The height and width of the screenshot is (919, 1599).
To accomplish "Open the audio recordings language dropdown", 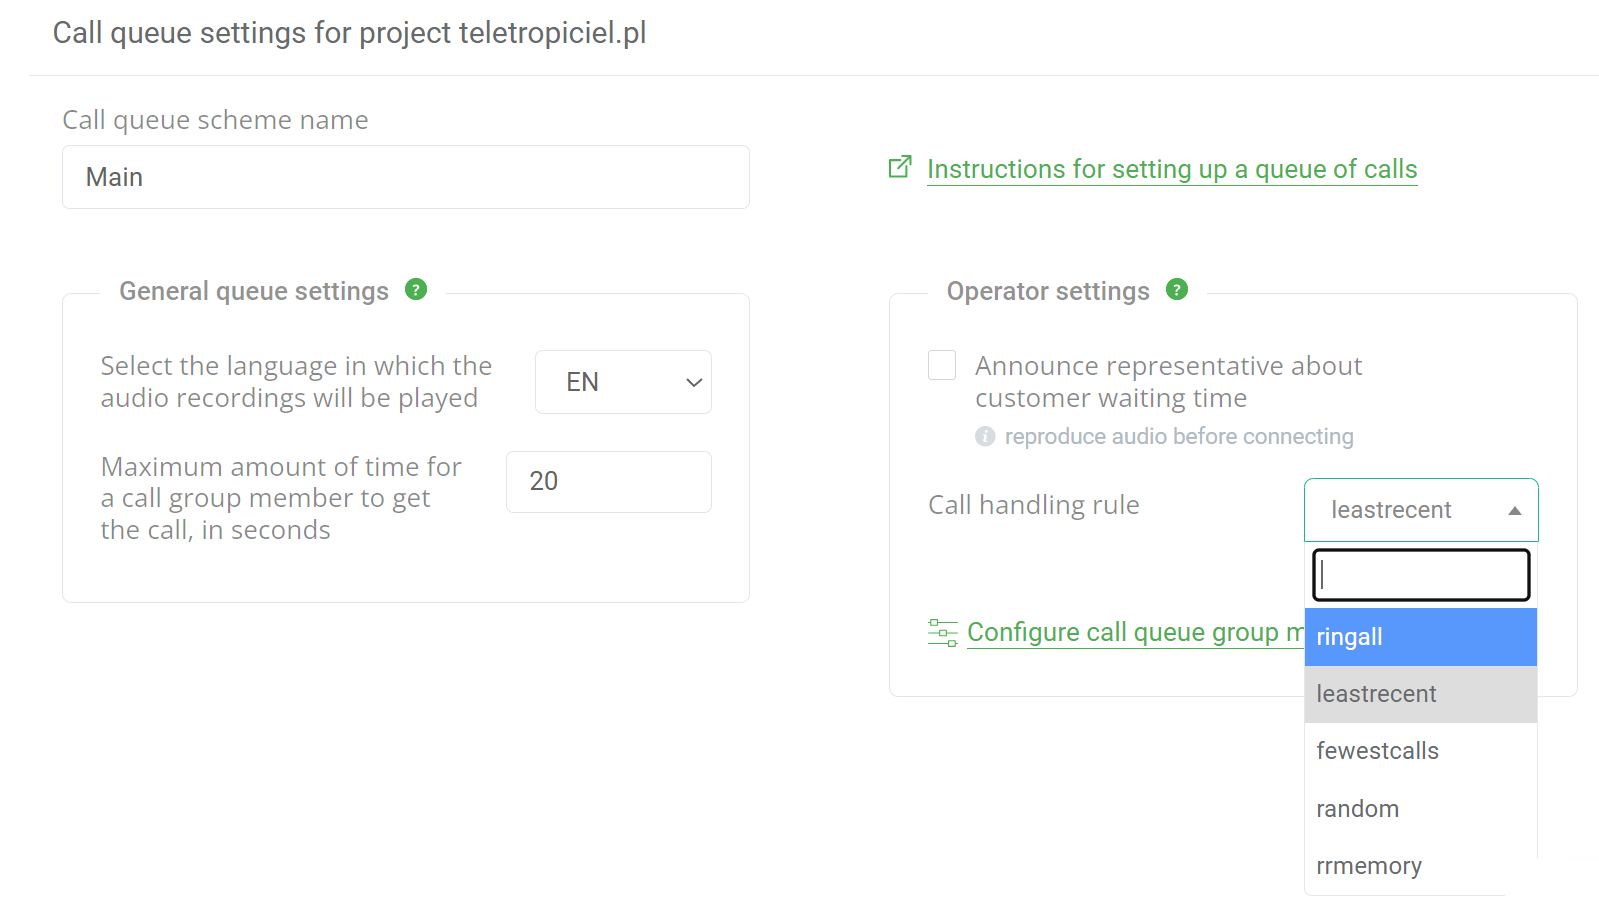I will pos(622,382).
